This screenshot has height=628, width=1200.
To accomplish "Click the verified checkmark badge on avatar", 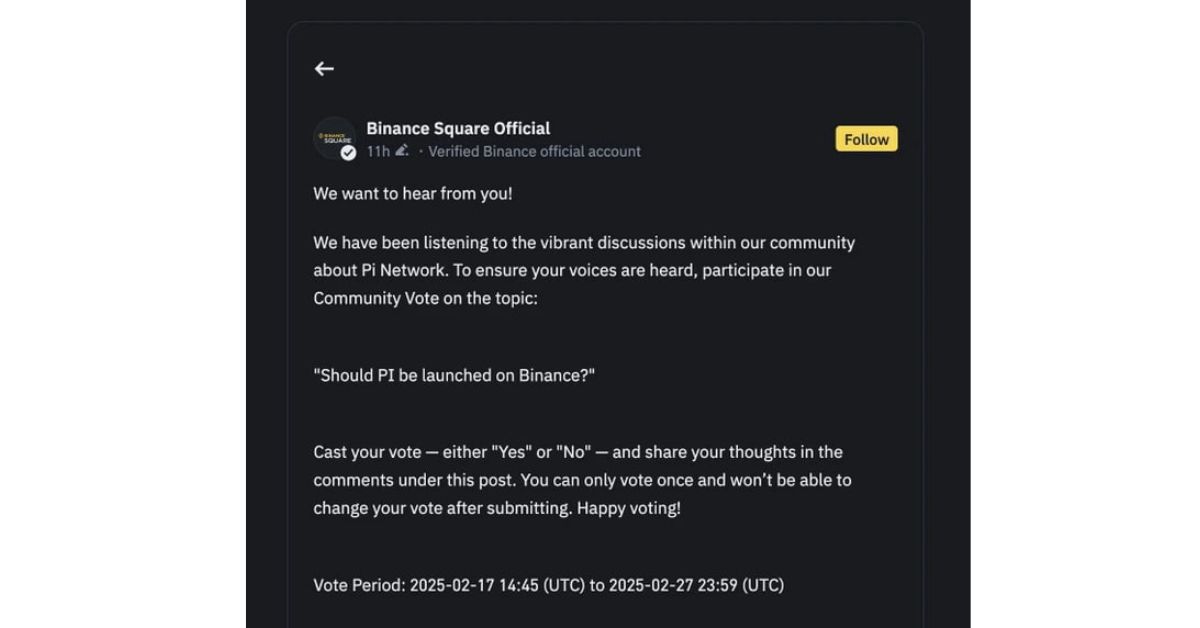I will click(348, 153).
